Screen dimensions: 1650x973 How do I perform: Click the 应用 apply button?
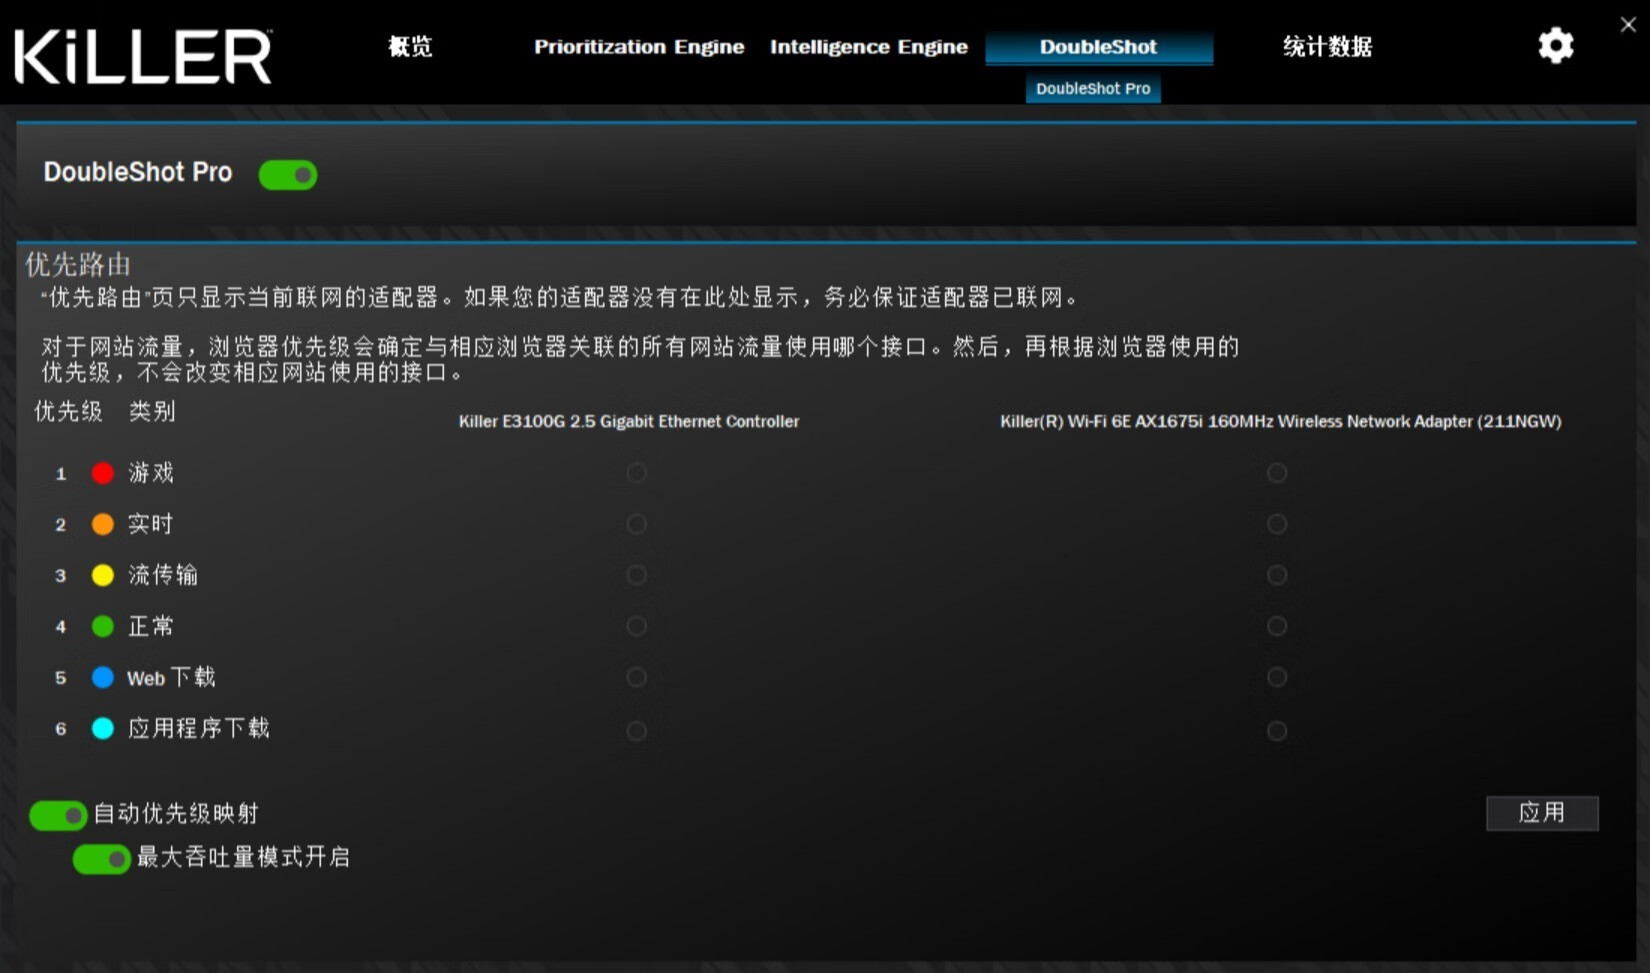(x=1542, y=813)
